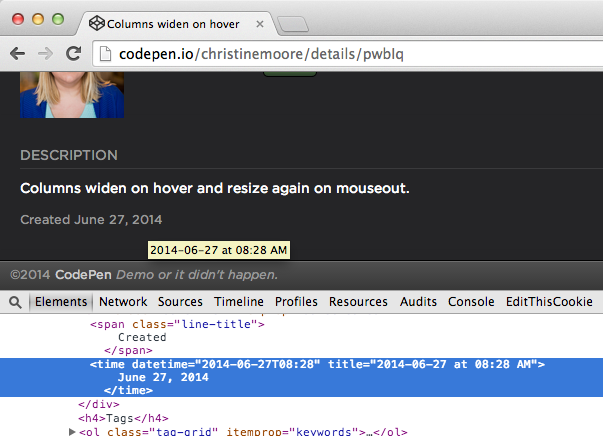This screenshot has width=603, height=436.
Task: Click the DevTools magnifier search icon
Action: pos(15,301)
